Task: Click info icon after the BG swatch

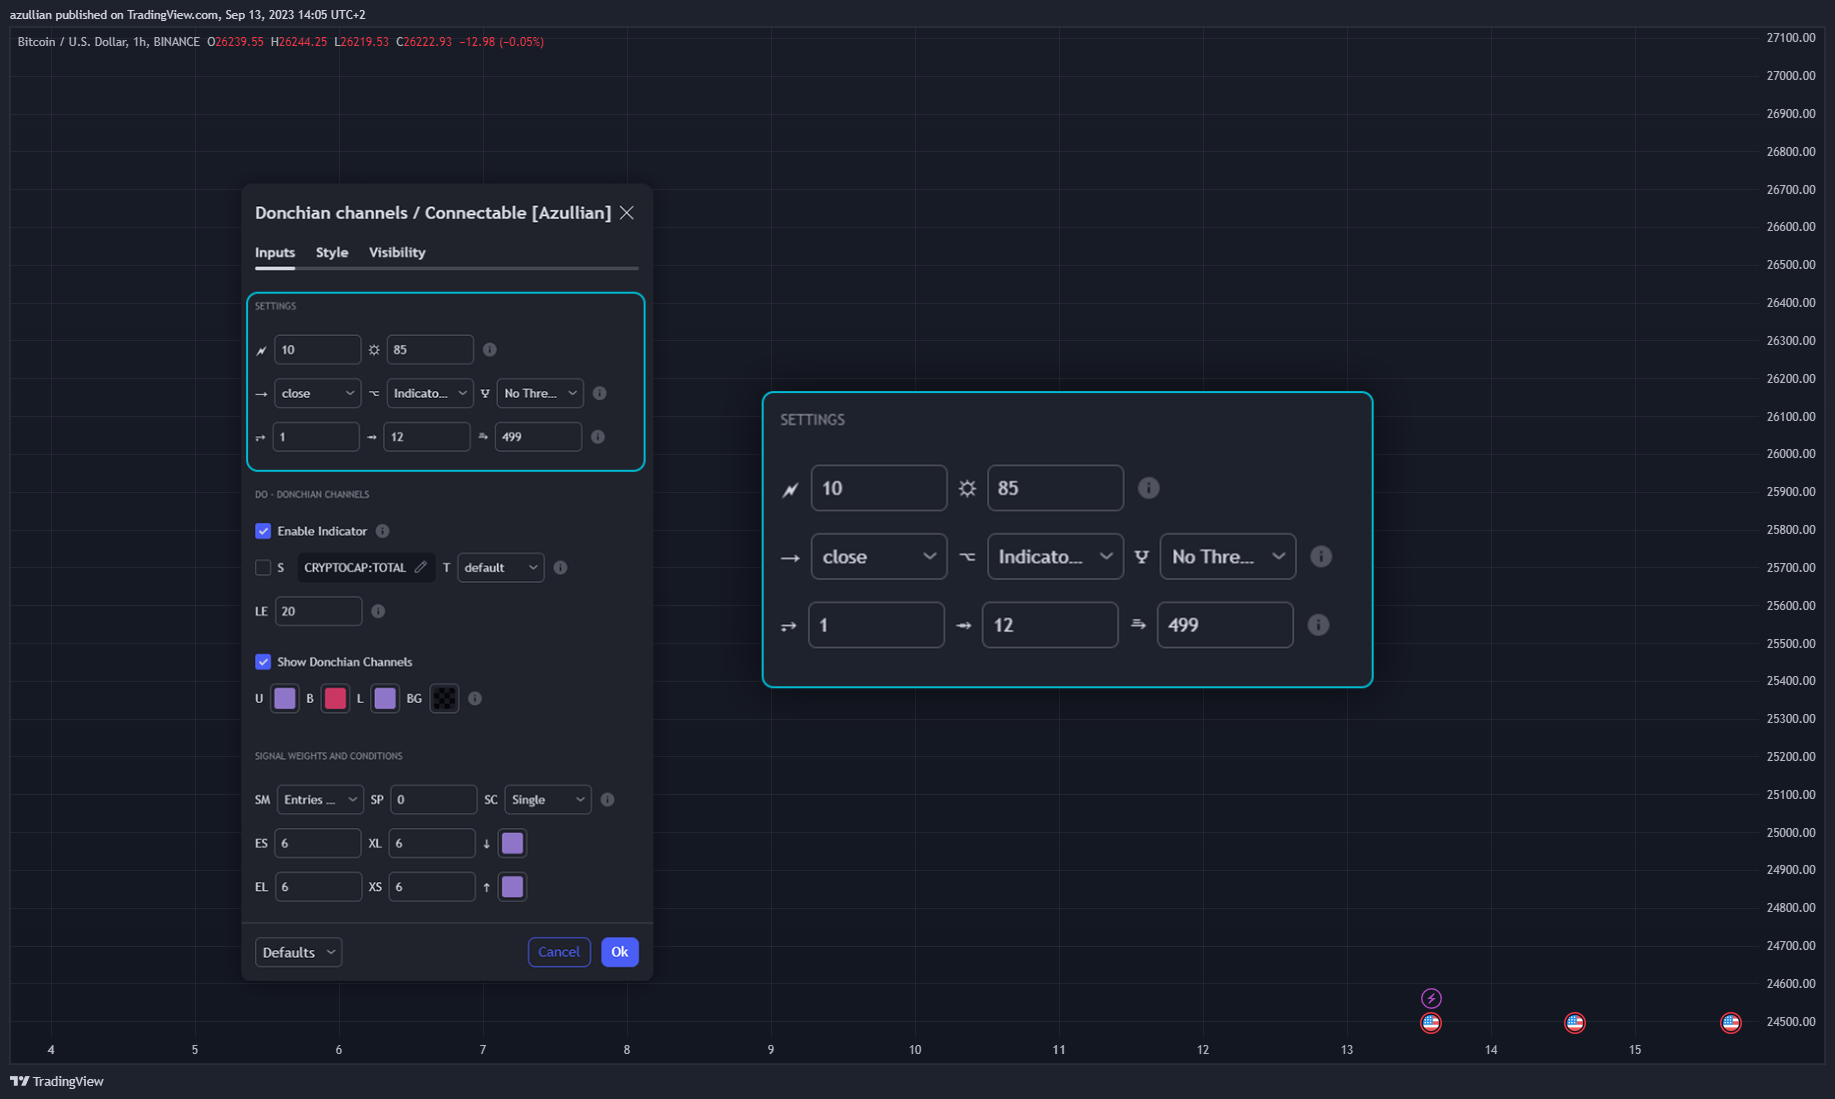Action: tap(475, 699)
